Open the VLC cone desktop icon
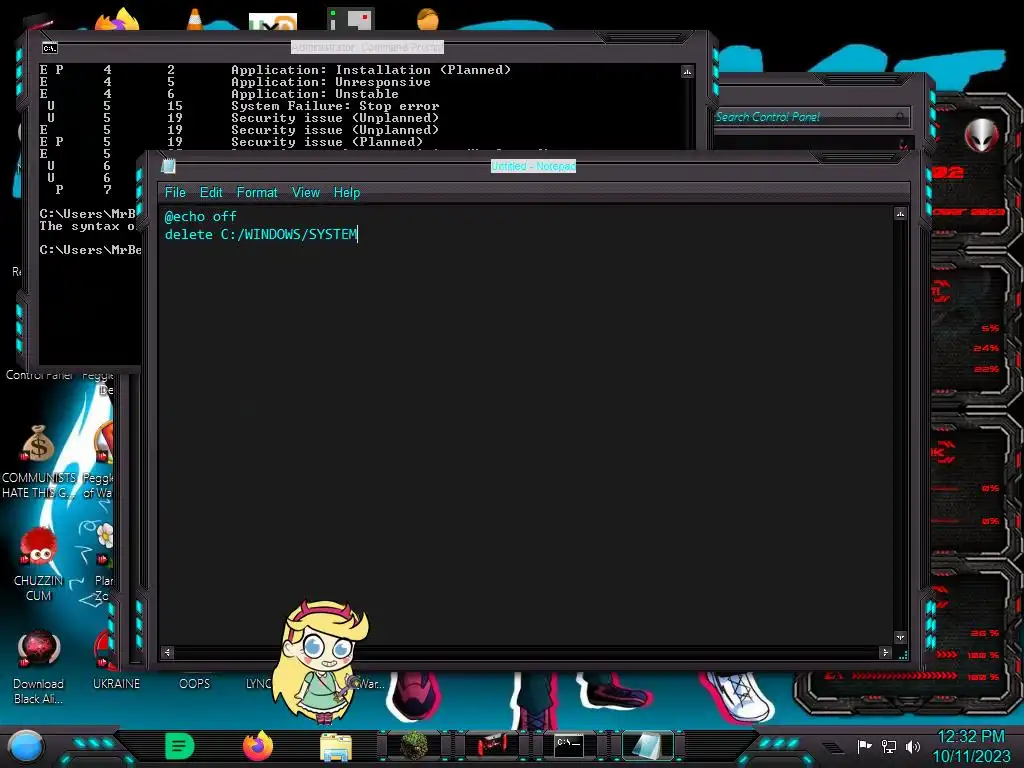The height and width of the screenshot is (768, 1024). coord(195,19)
